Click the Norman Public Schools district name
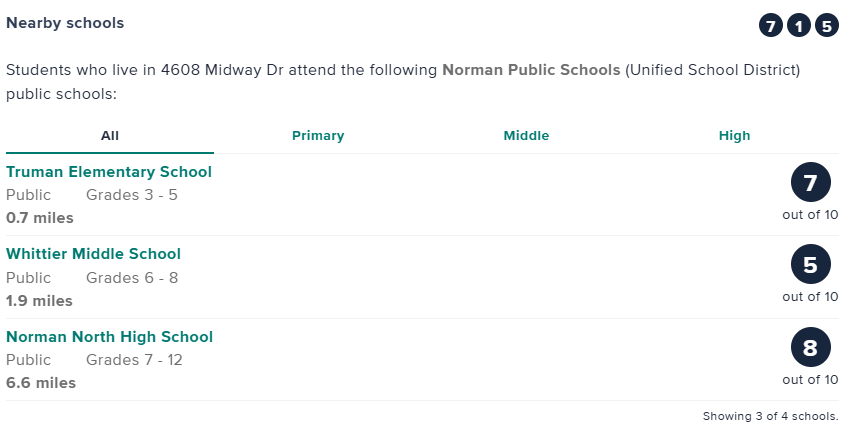This screenshot has height=424, width=845. [x=531, y=72]
